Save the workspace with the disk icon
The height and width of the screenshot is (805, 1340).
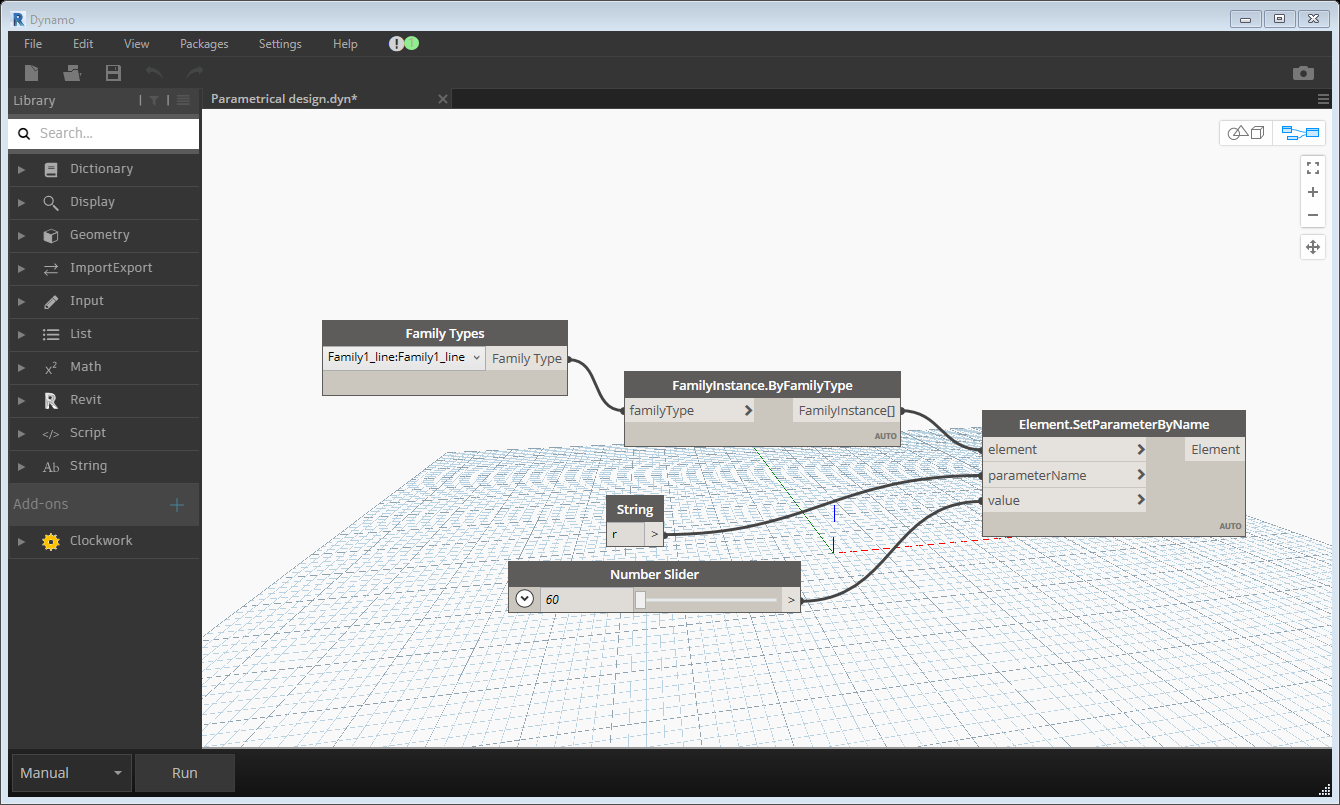pyautogui.click(x=112, y=72)
